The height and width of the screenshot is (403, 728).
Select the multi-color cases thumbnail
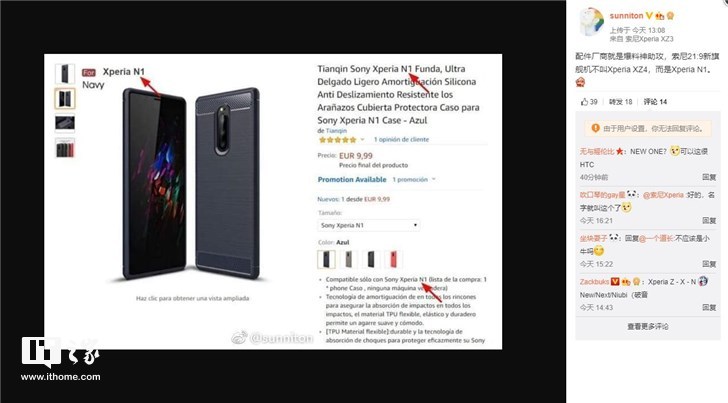(65, 149)
